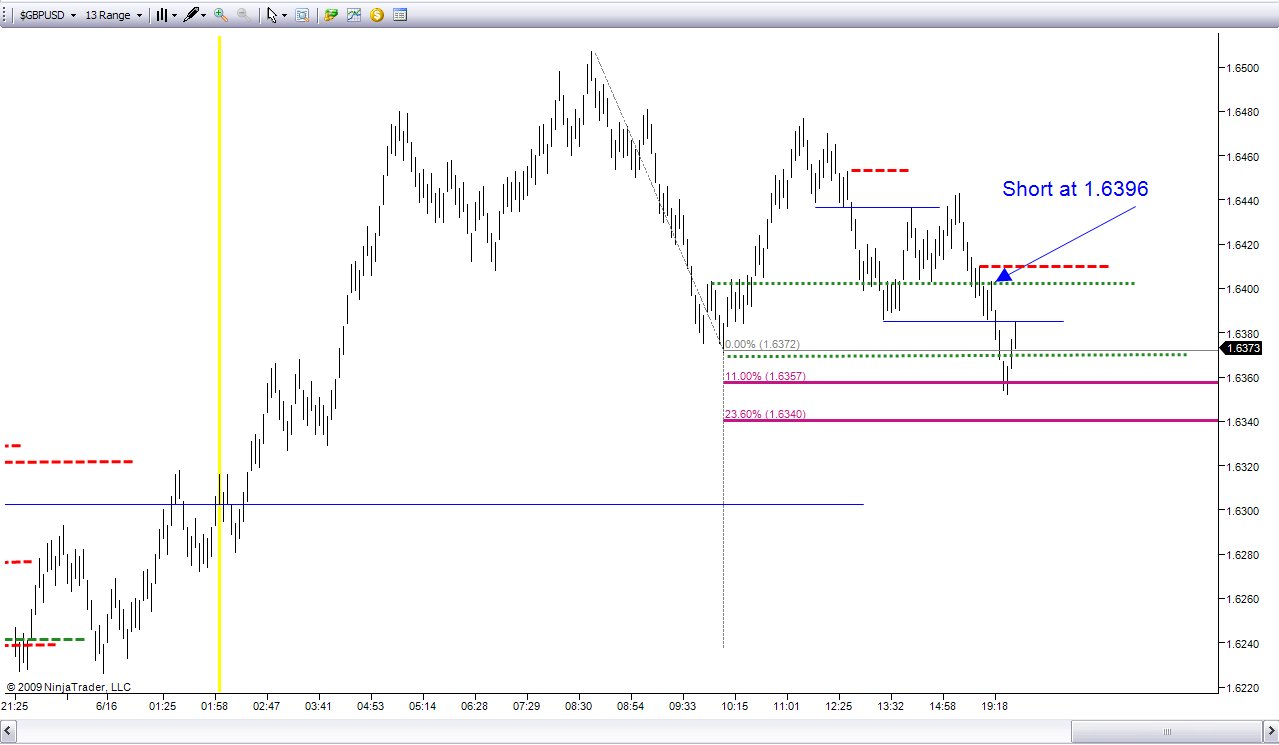Click the 1.6400 price axis label

[x=1242, y=289]
